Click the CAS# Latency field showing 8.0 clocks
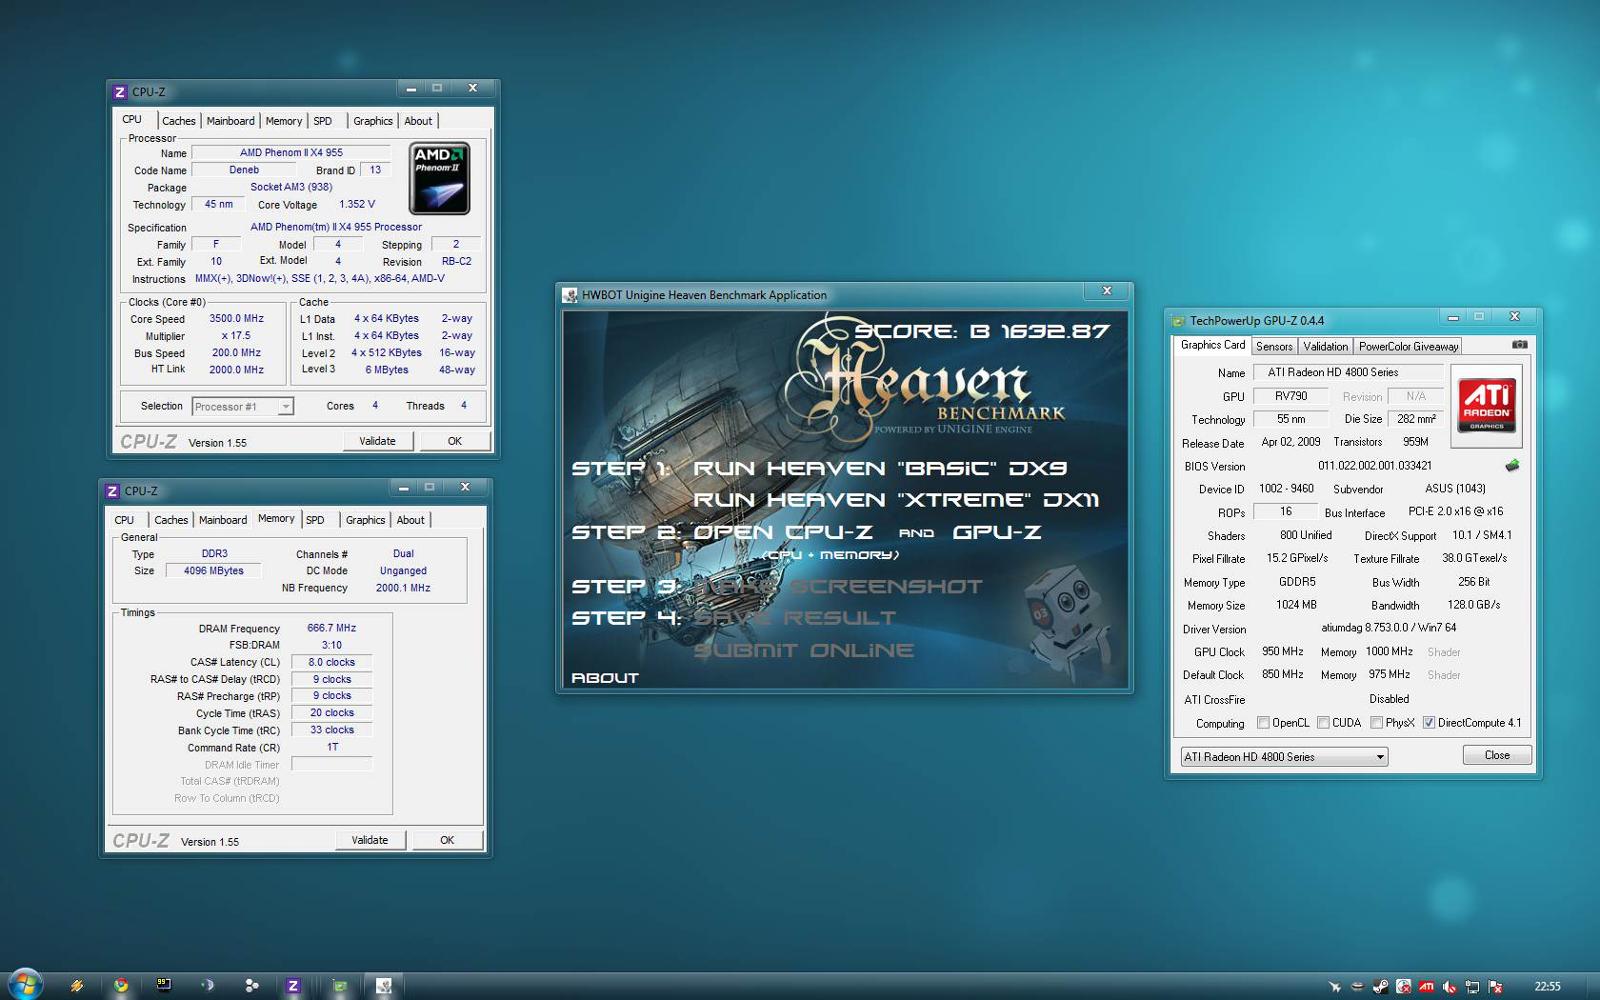 [x=331, y=662]
